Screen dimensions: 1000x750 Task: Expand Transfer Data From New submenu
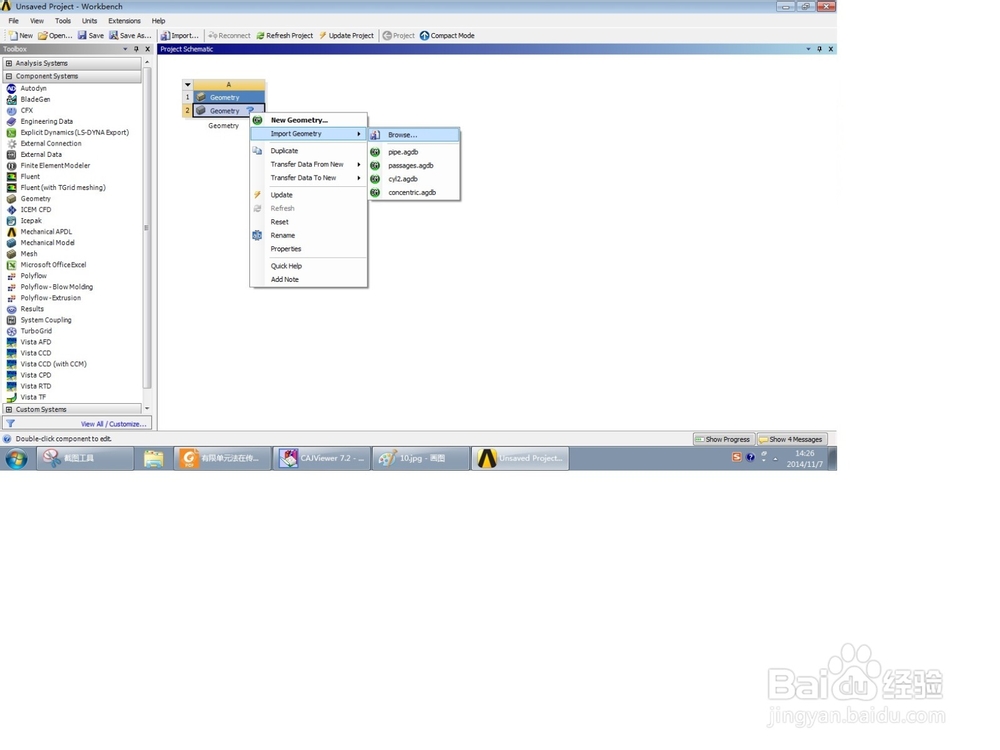[x=358, y=165]
